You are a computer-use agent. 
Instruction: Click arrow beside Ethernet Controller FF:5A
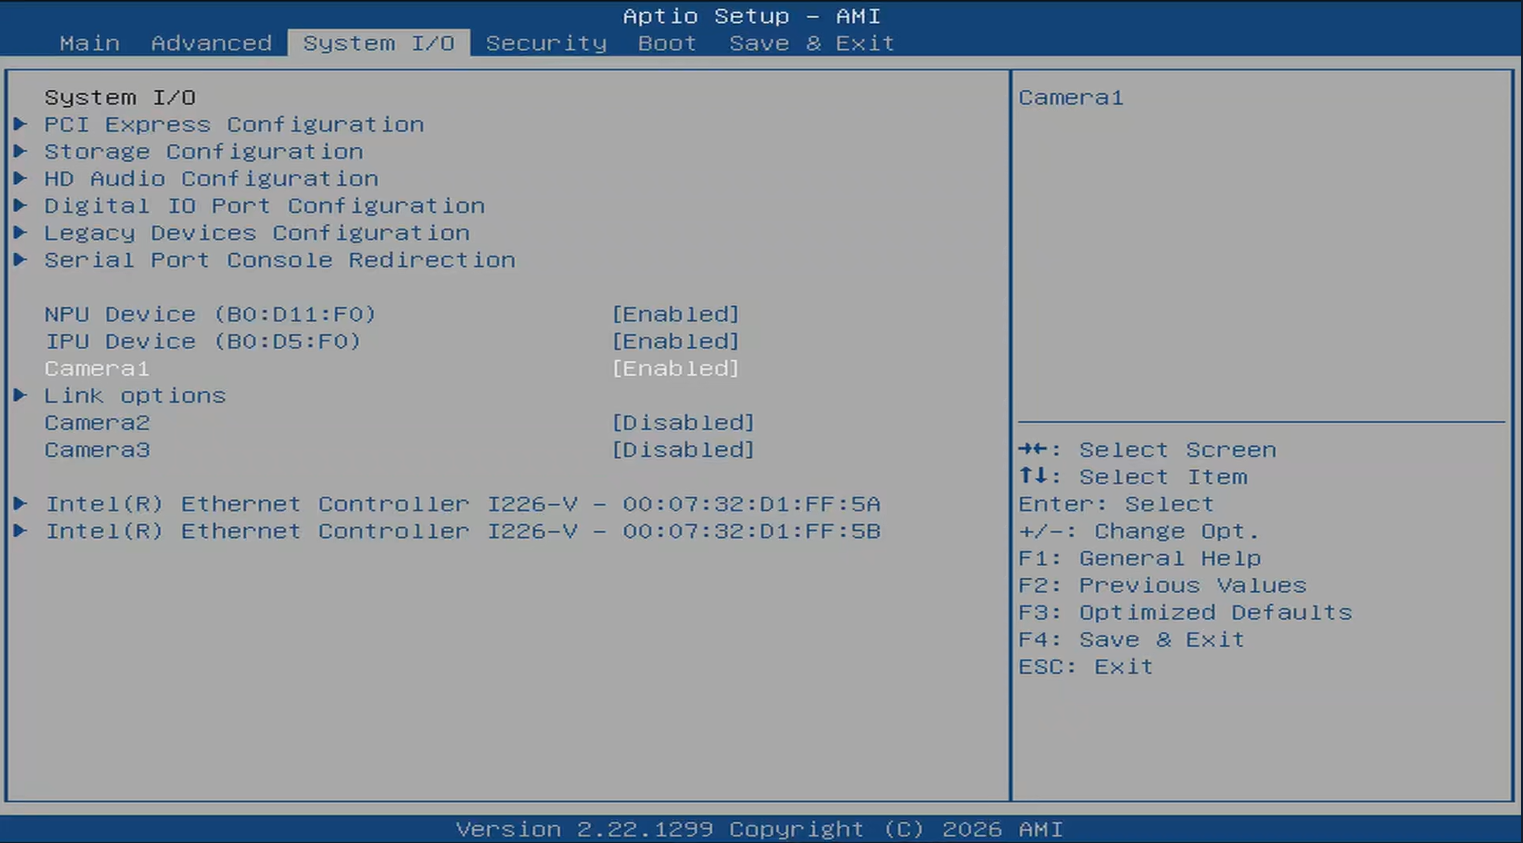[20, 503]
